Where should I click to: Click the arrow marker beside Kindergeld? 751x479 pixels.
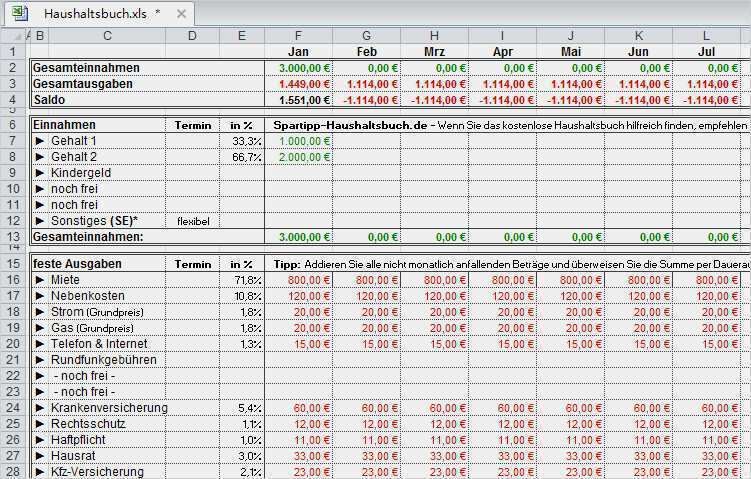click(x=40, y=173)
